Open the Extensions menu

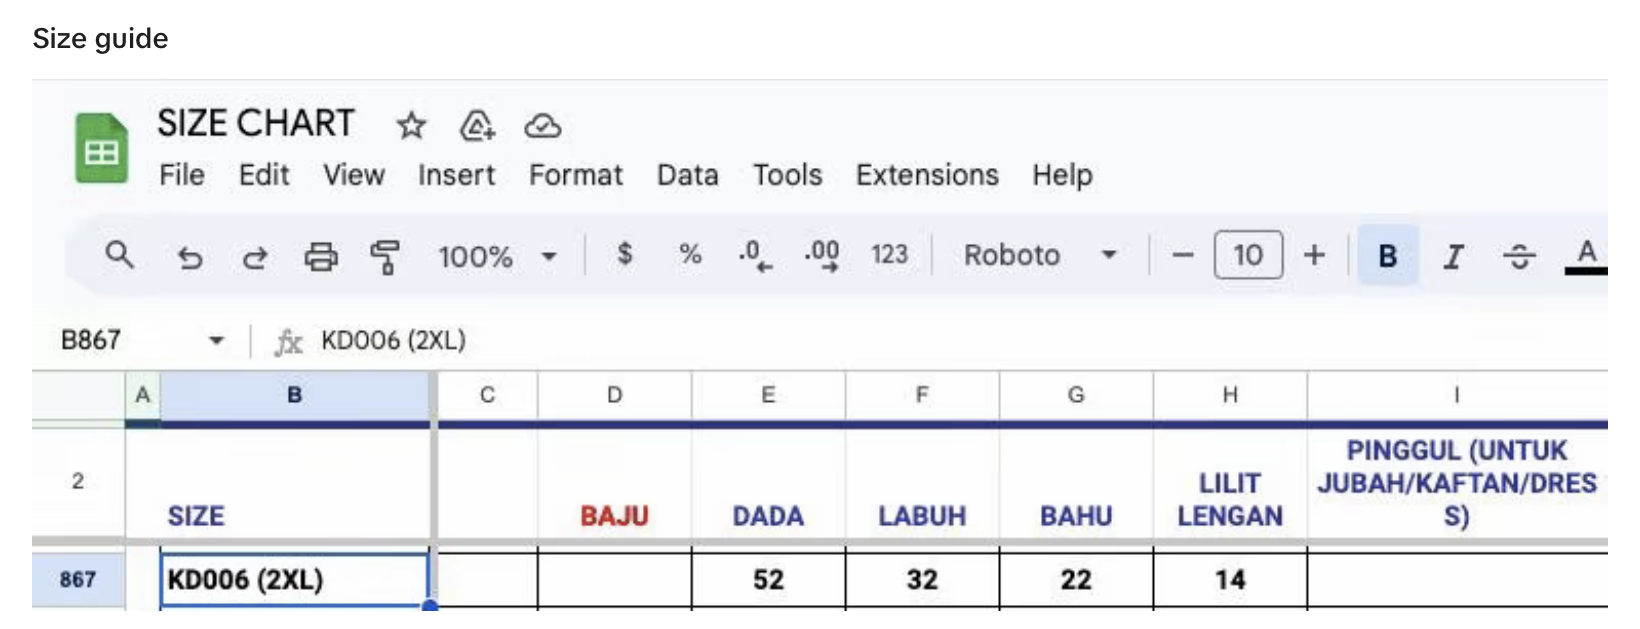926,175
